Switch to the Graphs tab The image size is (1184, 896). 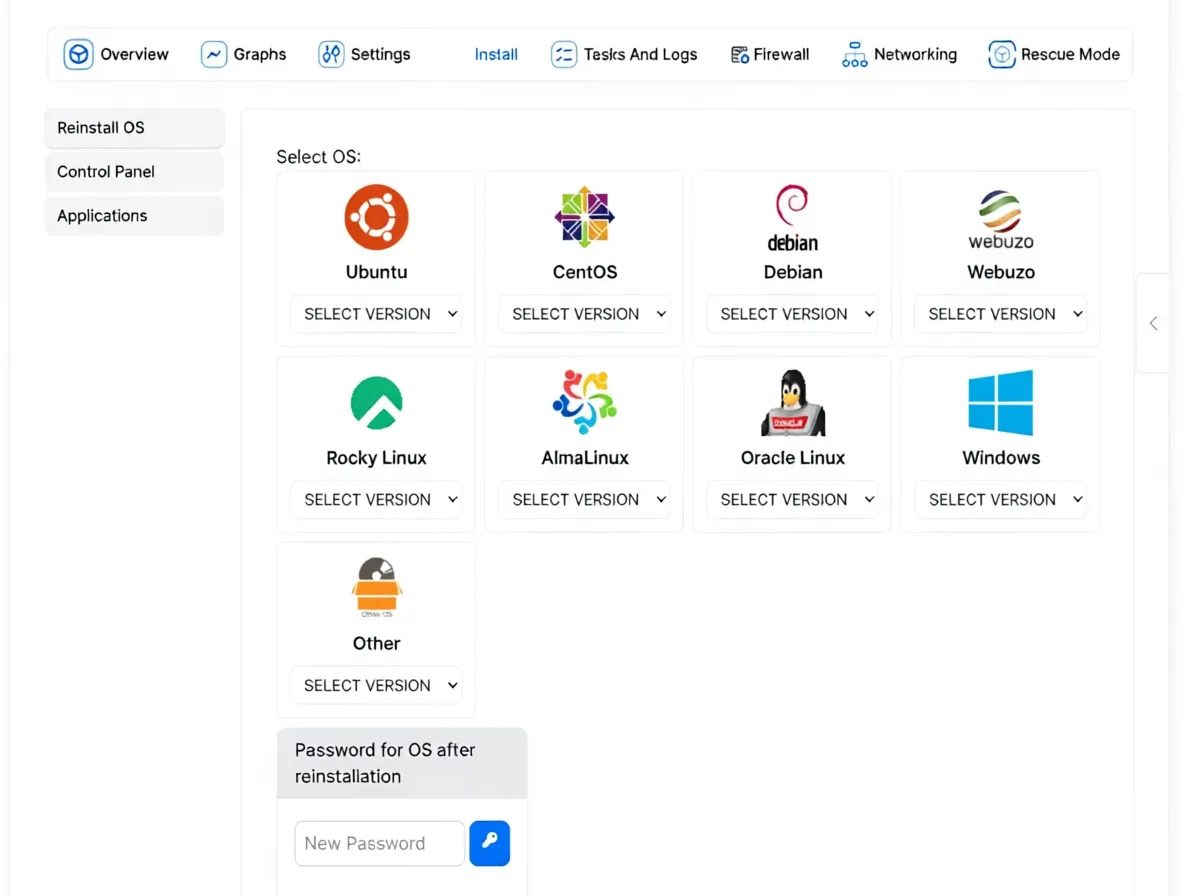[244, 54]
